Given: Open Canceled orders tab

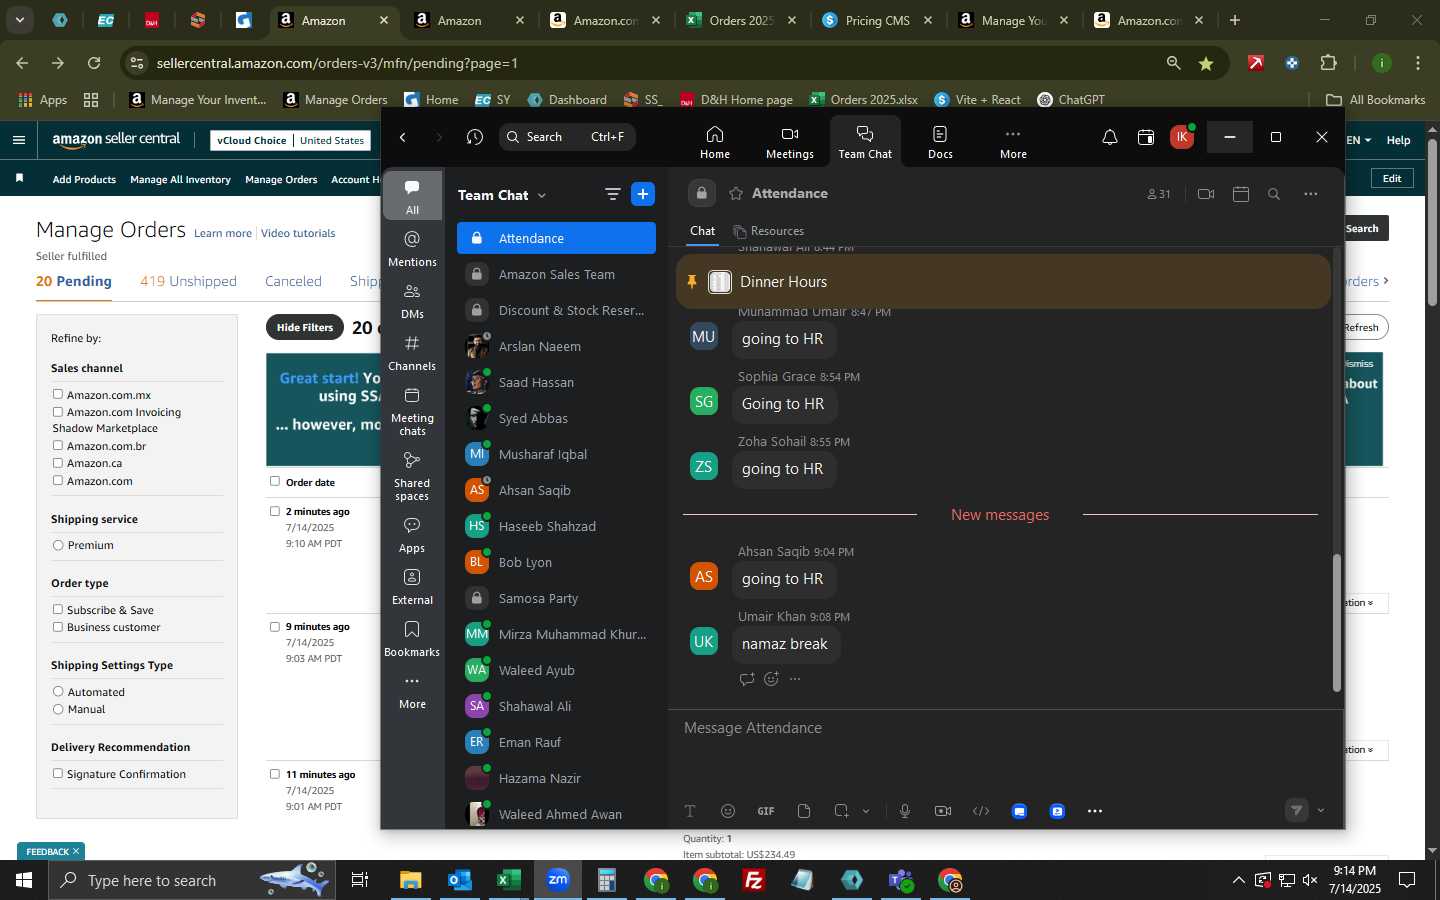Looking at the screenshot, I should point(293,281).
